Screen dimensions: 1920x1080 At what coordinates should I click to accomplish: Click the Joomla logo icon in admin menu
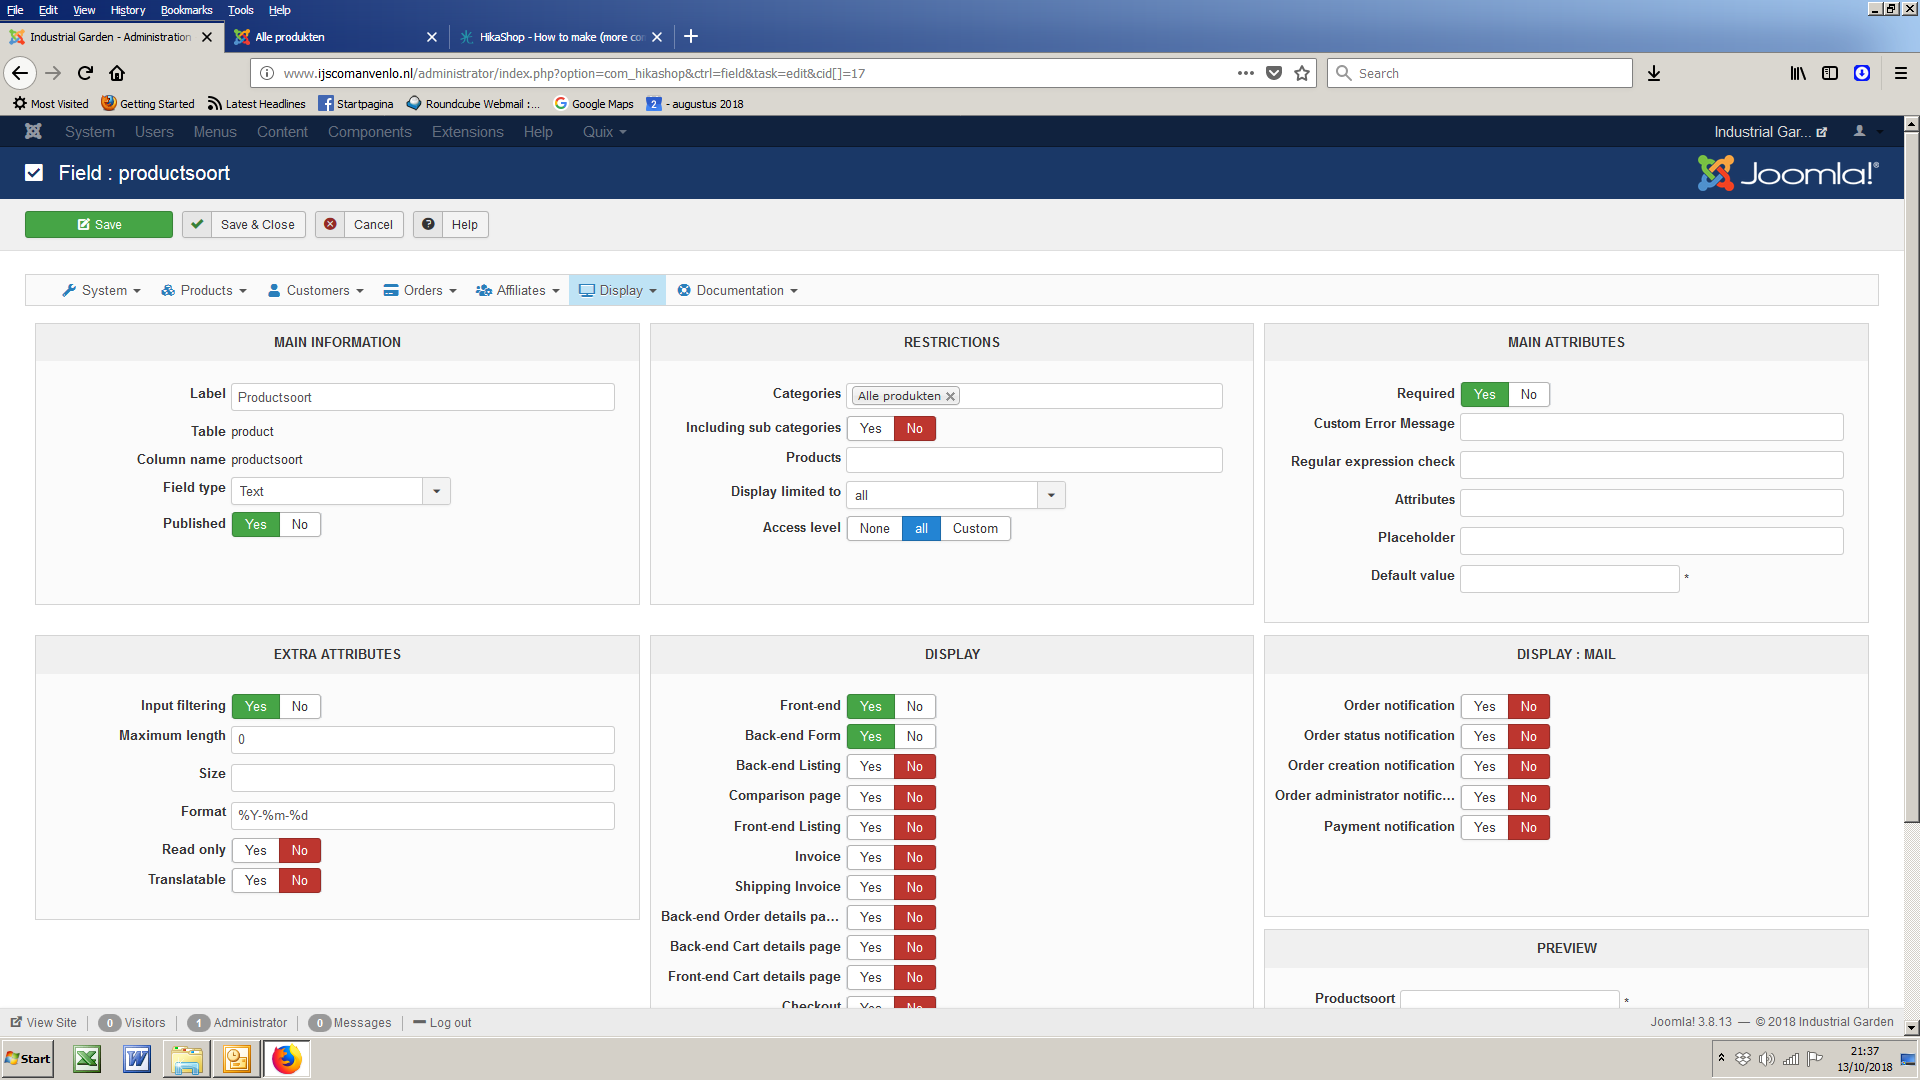coord(33,131)
